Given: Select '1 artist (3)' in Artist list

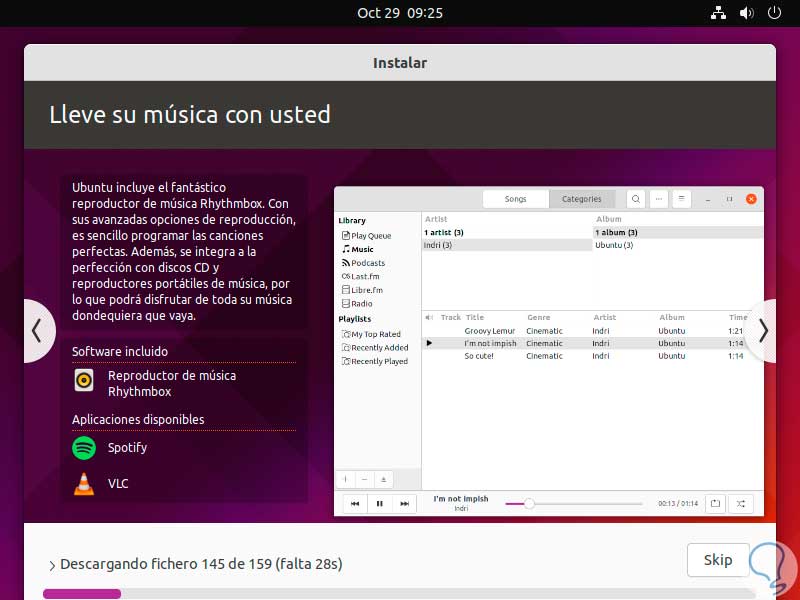Looking at the screenshot, I should click(x=507, y=233).
